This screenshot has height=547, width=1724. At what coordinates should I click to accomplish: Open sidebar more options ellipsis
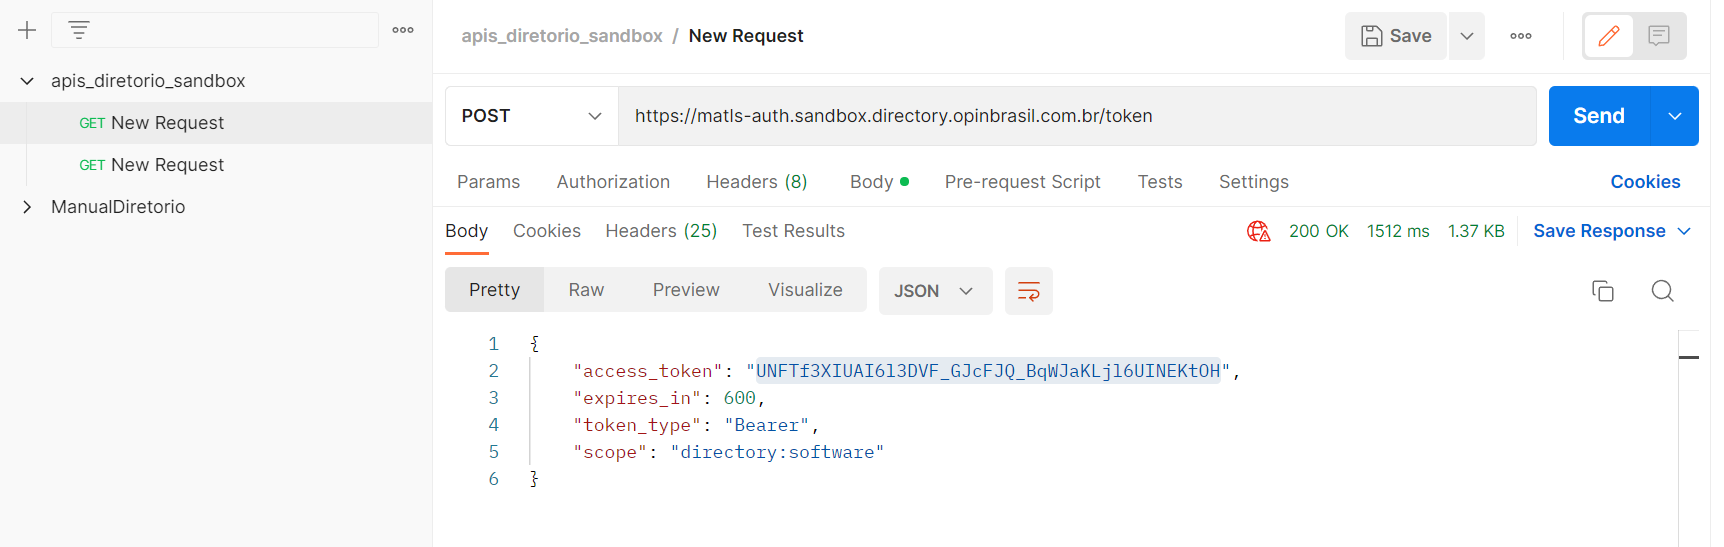[403, 30]
